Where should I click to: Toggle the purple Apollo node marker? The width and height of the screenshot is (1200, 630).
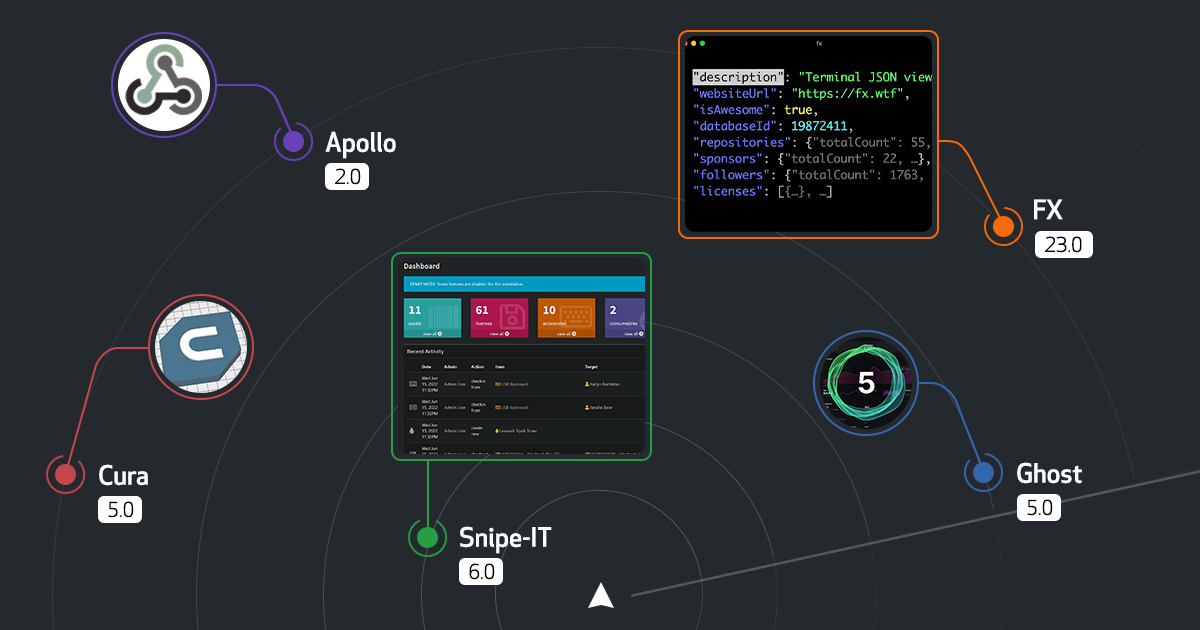pos(293,142)
